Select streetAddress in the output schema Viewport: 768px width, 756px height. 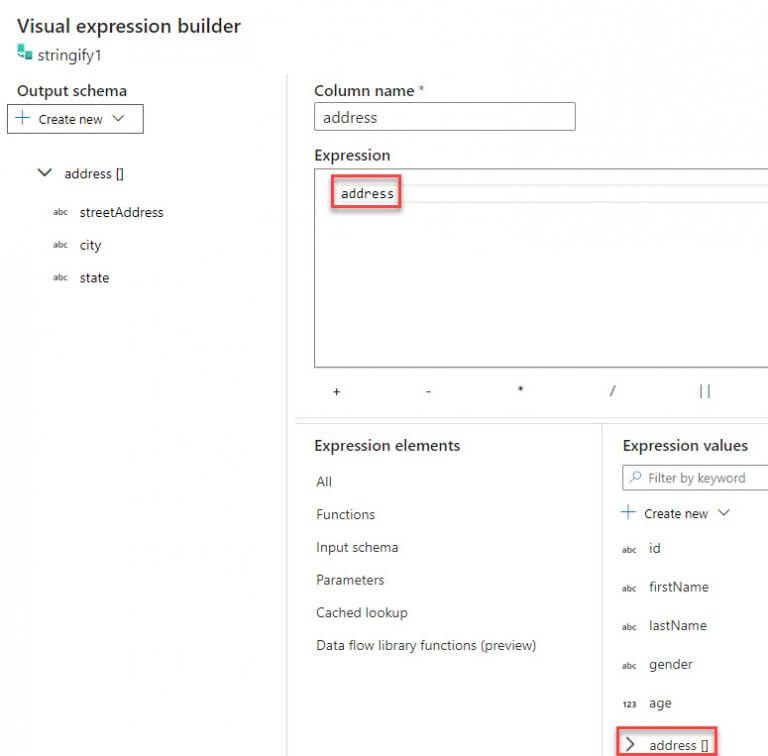[121, 212]
